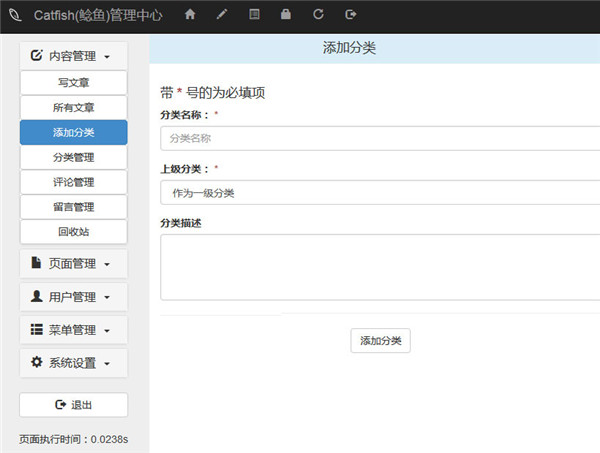Collapse the 内容管理 sidebar section
Image resolution: width=600 pixels, height=453 pixels.
point(73,56)
